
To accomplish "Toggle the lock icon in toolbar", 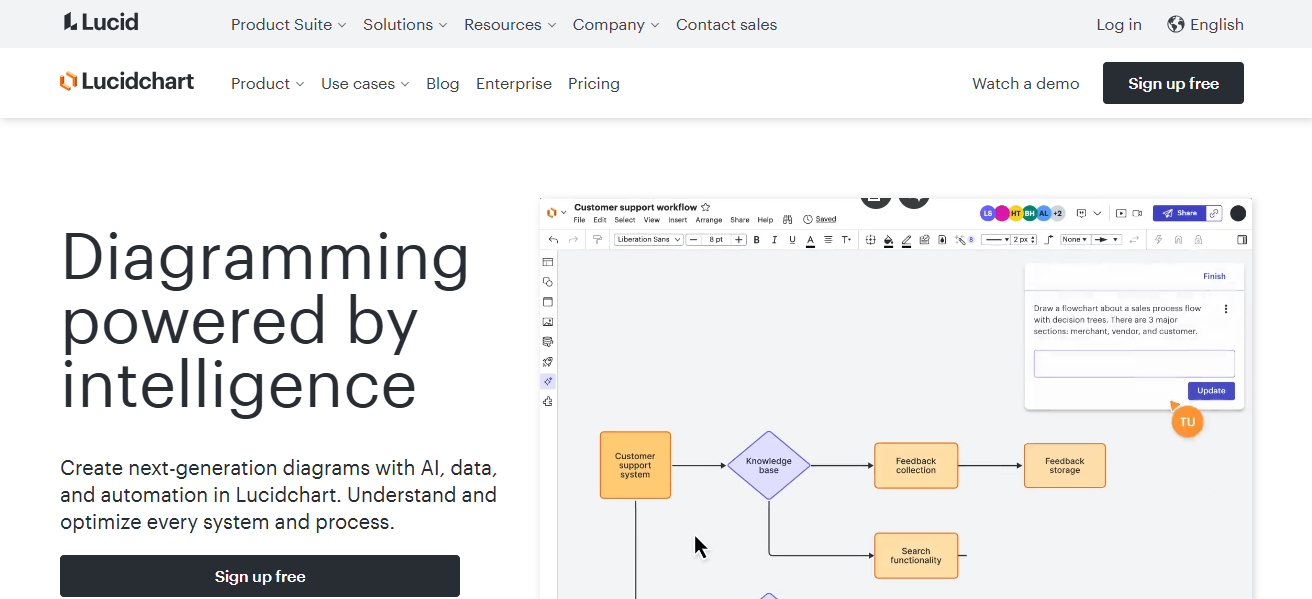I will coord(1198,240).
